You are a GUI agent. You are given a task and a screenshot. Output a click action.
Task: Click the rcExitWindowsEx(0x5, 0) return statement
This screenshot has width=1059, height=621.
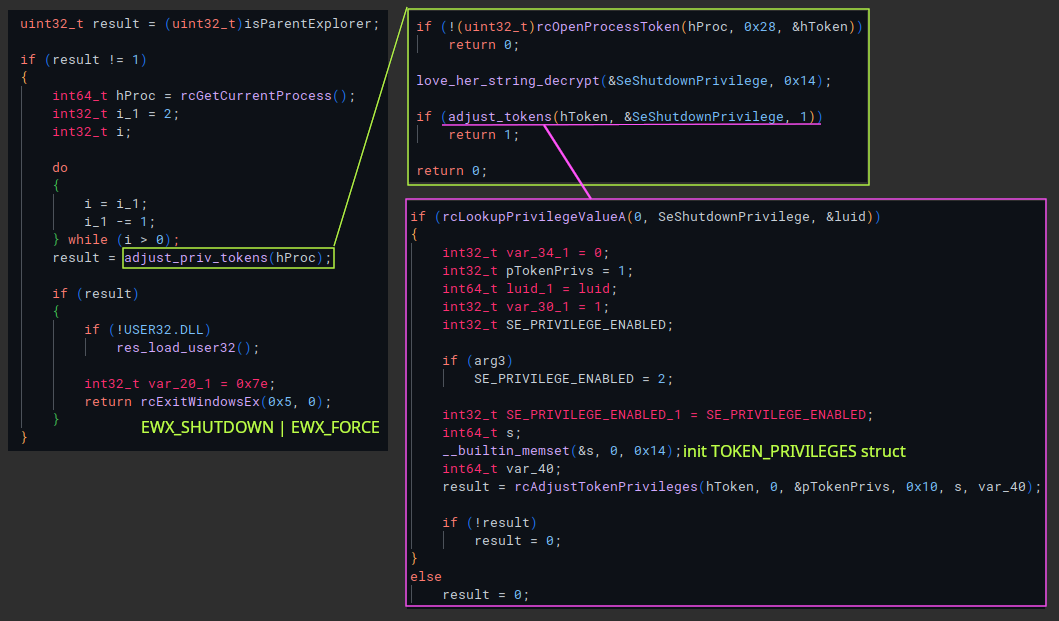[208, 401]
